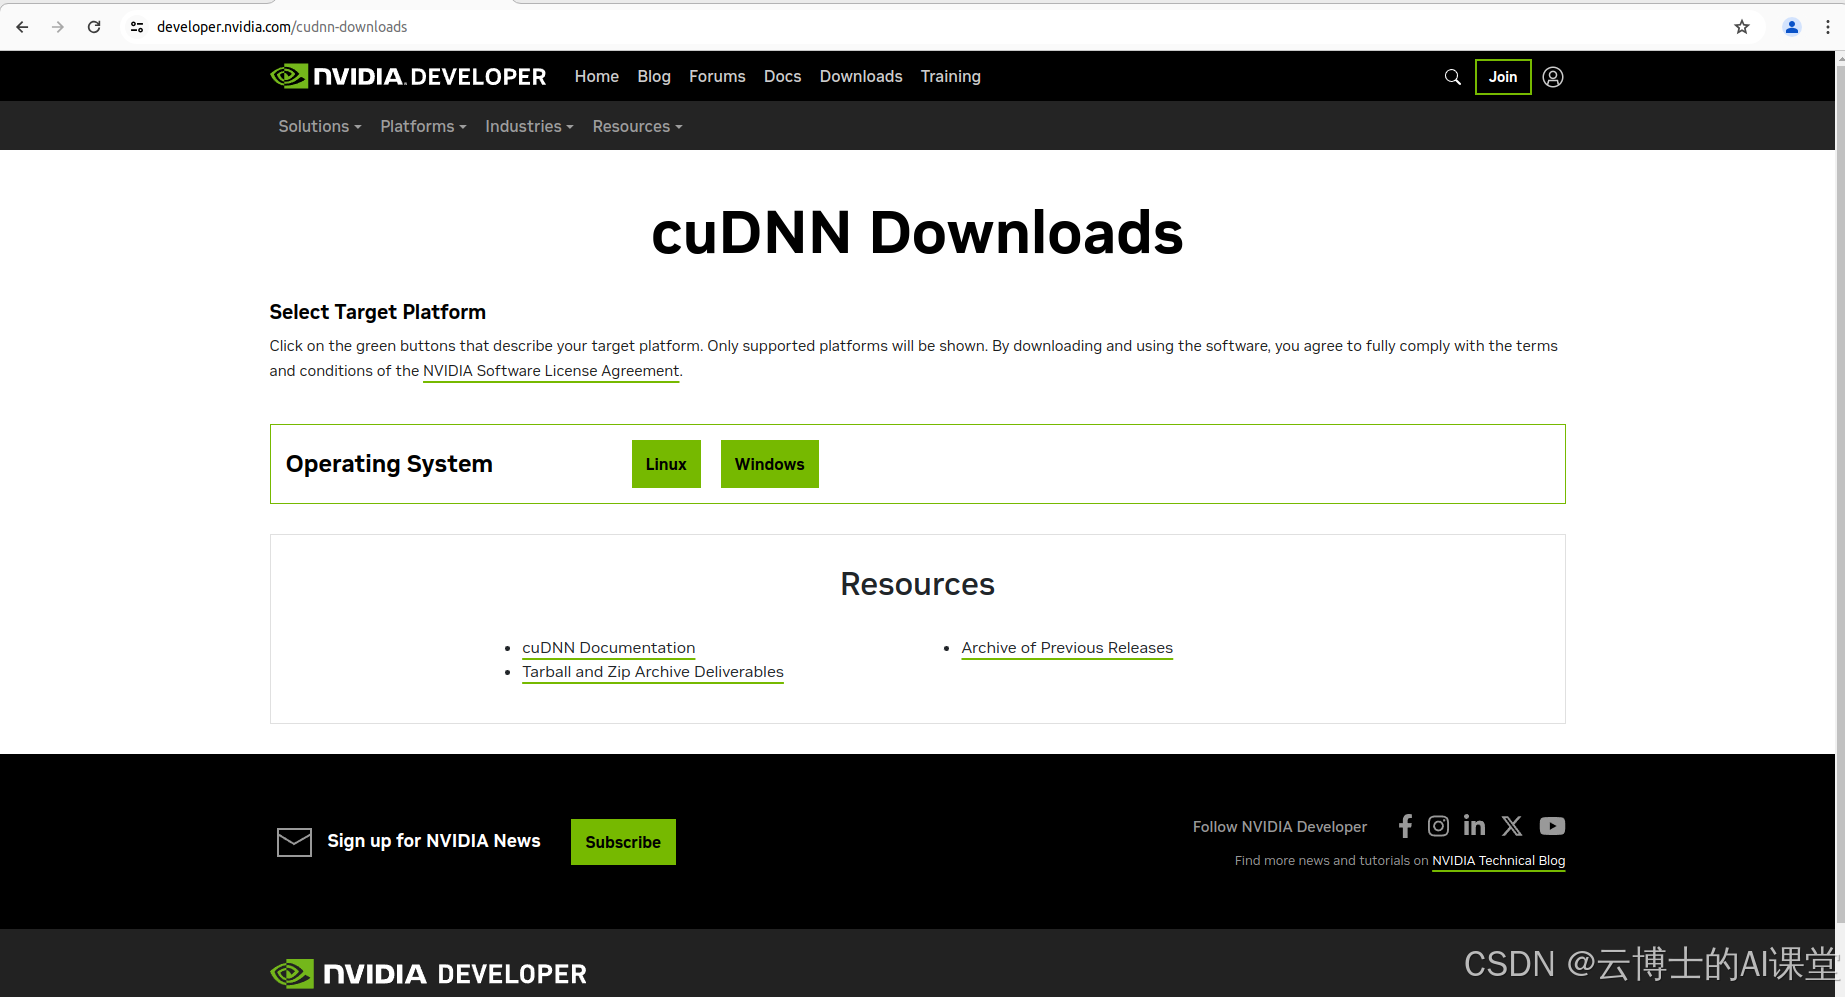This screenshot has height=997, width=1845.
Task: Click Sign up for NVIDIA News text
Action: pyautogui.click(x=434, y=841)
